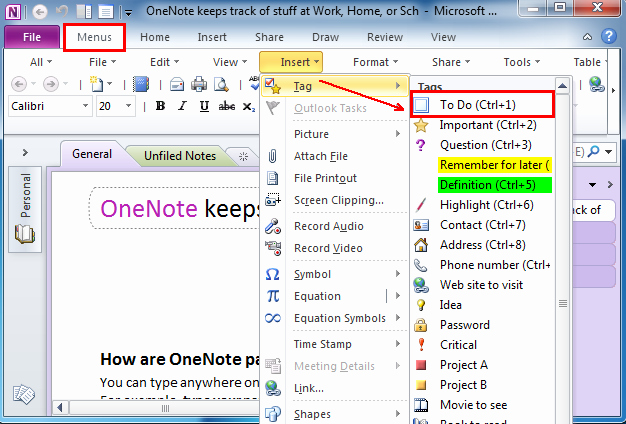Toggle Underline formatting
The image size is (626, 424).
tap(204, 106)
